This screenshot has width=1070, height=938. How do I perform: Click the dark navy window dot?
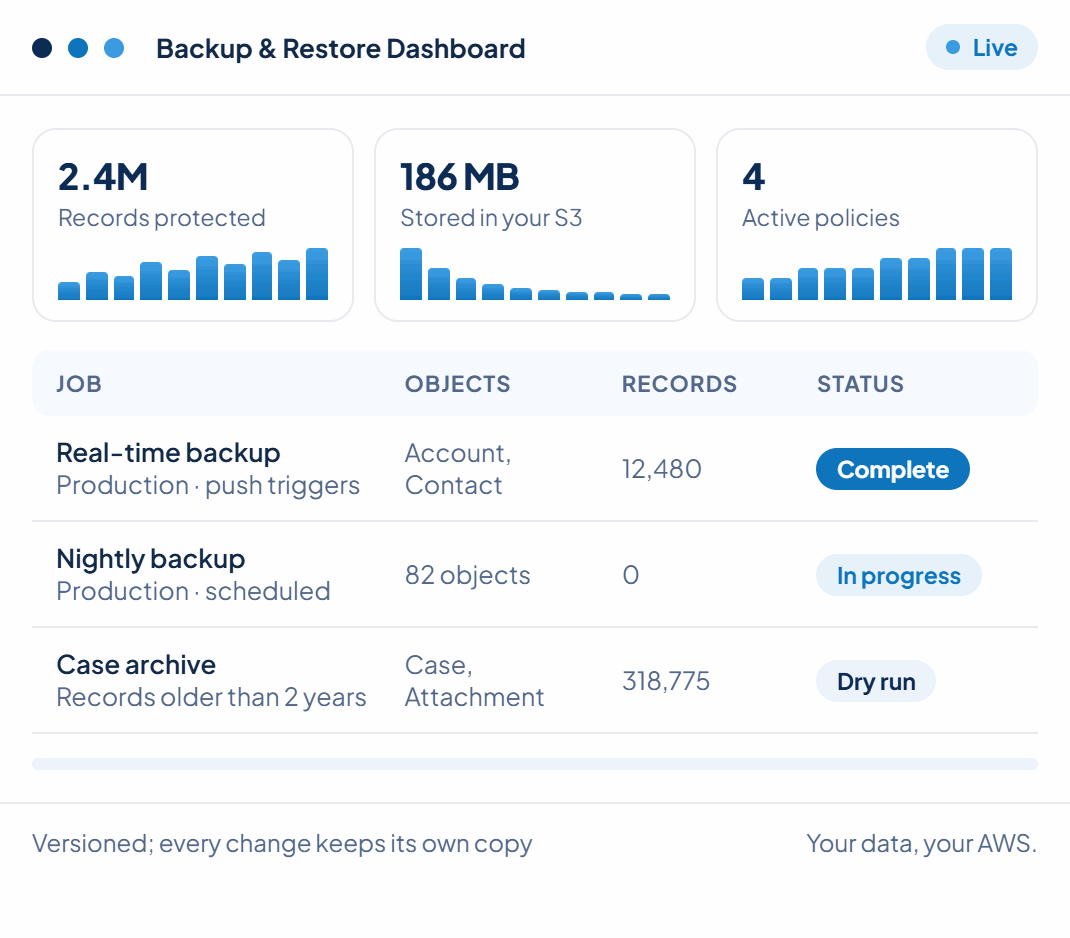(42, 48)
